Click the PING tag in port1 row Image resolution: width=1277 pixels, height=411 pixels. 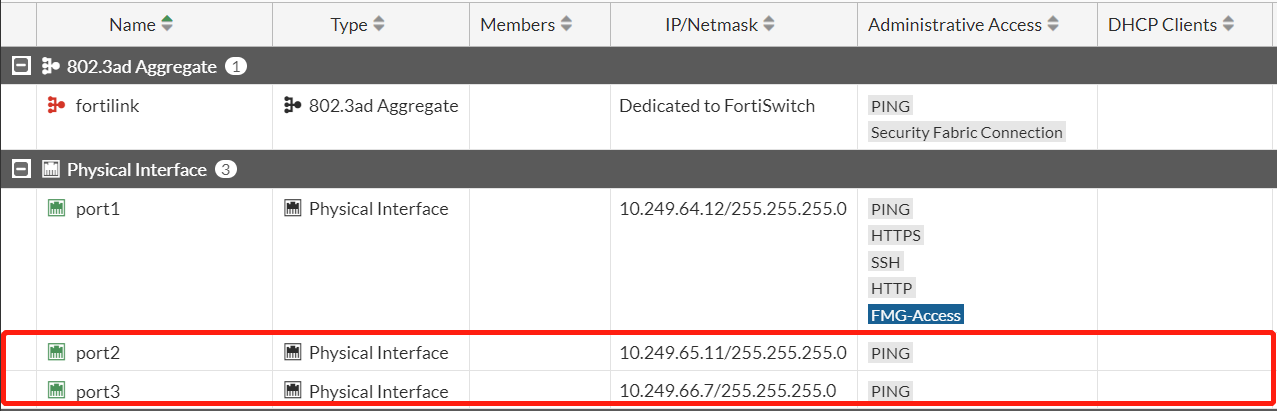[x=890, y=209]
